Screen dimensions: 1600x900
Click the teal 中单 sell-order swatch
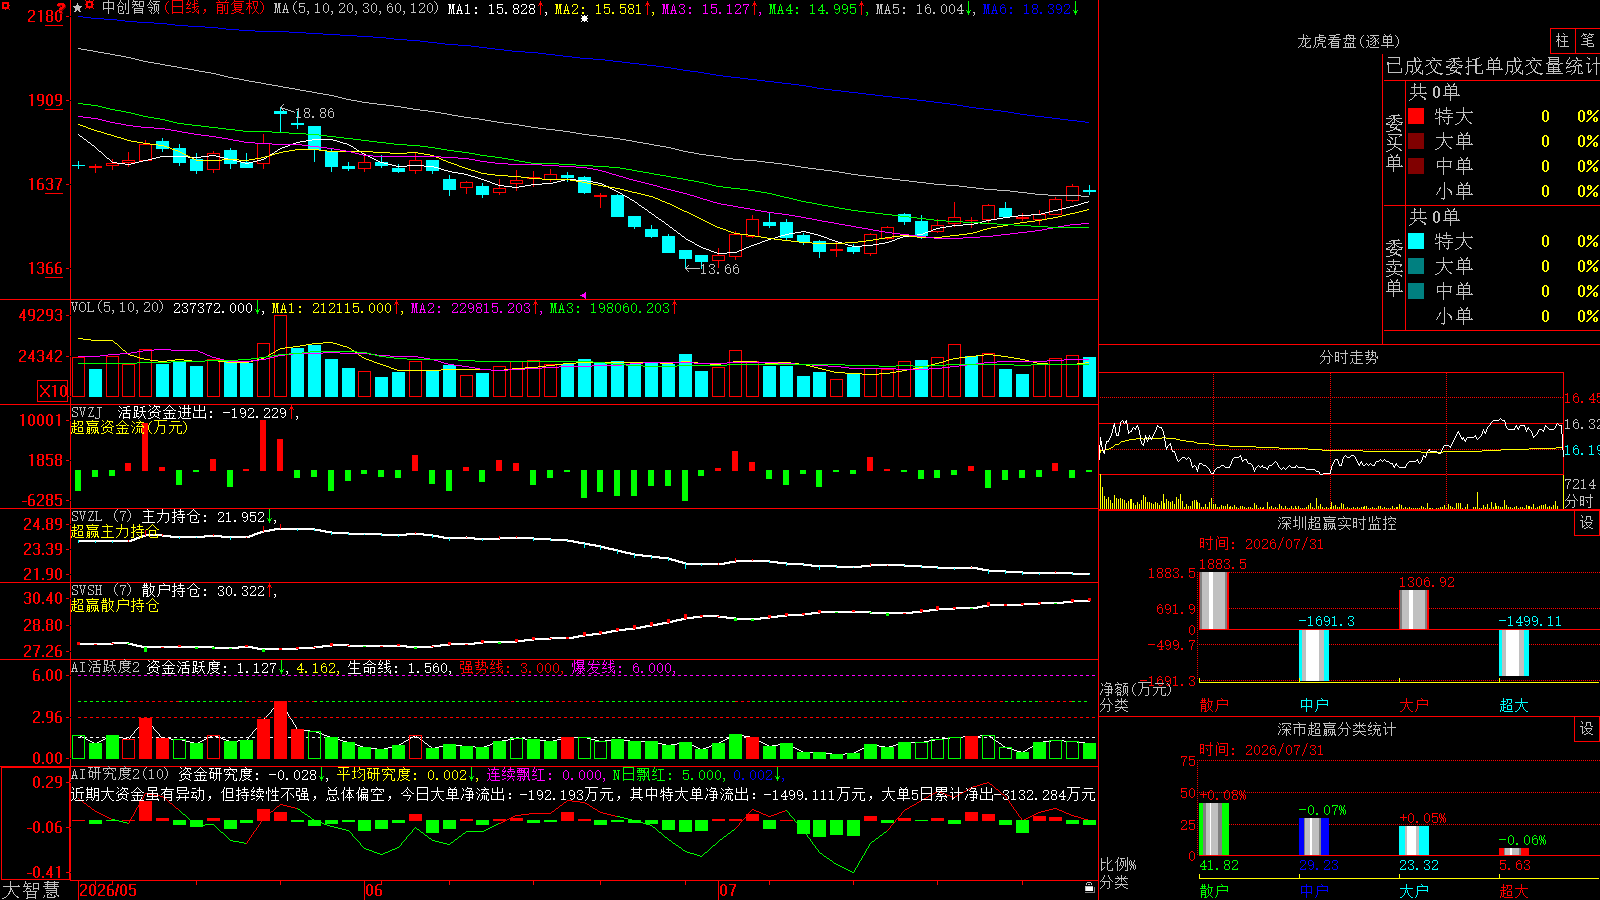click(1416, 291)
